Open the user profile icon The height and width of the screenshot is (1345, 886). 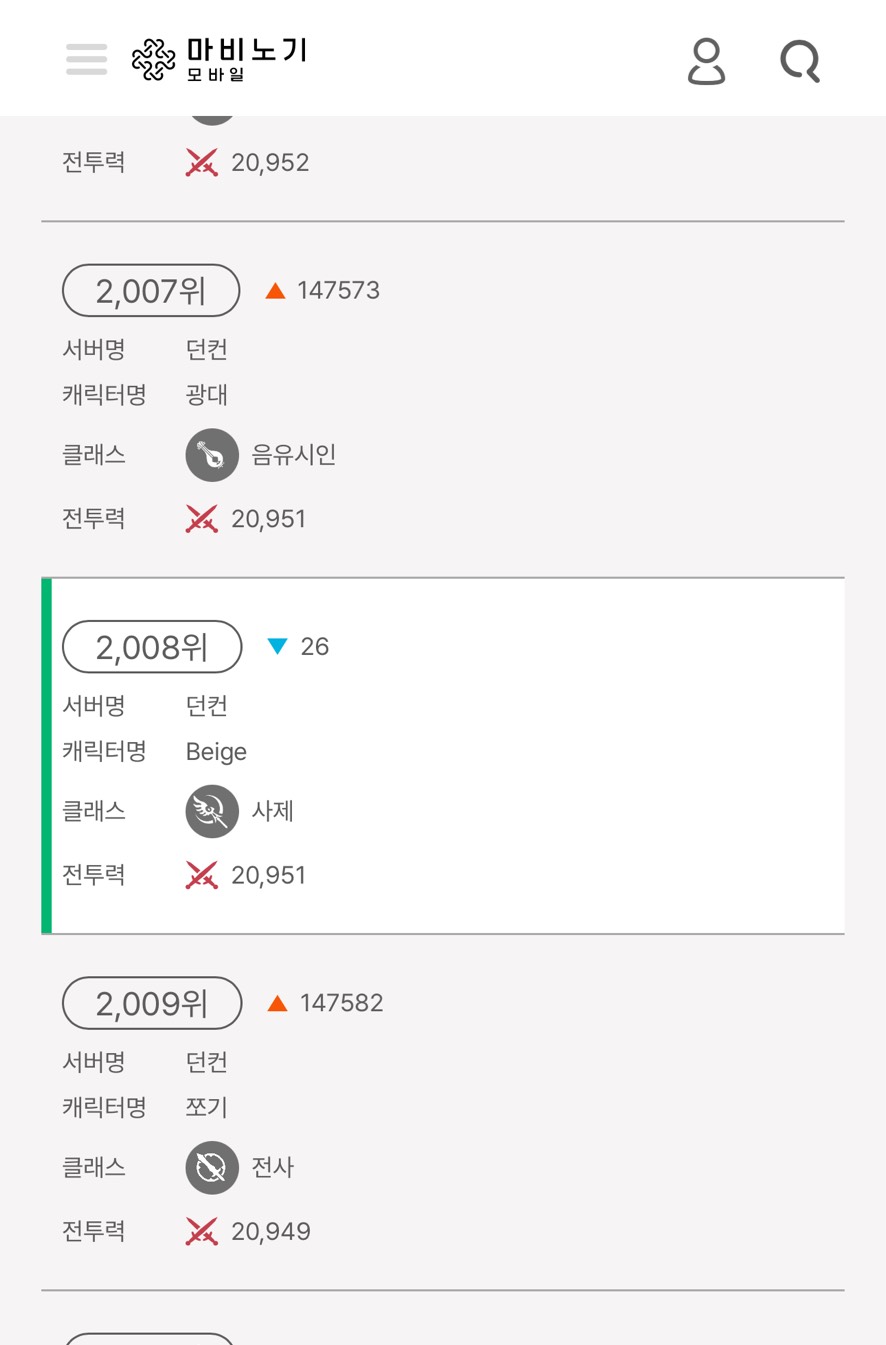706,61
